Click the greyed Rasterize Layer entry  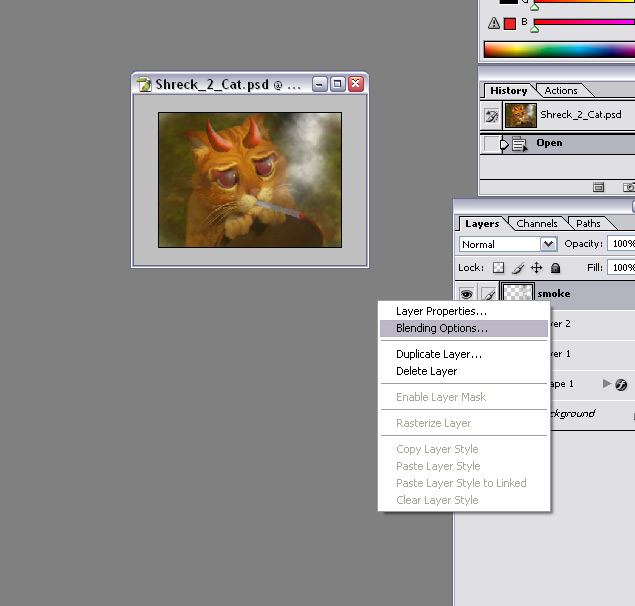click(x=464, y=423)
